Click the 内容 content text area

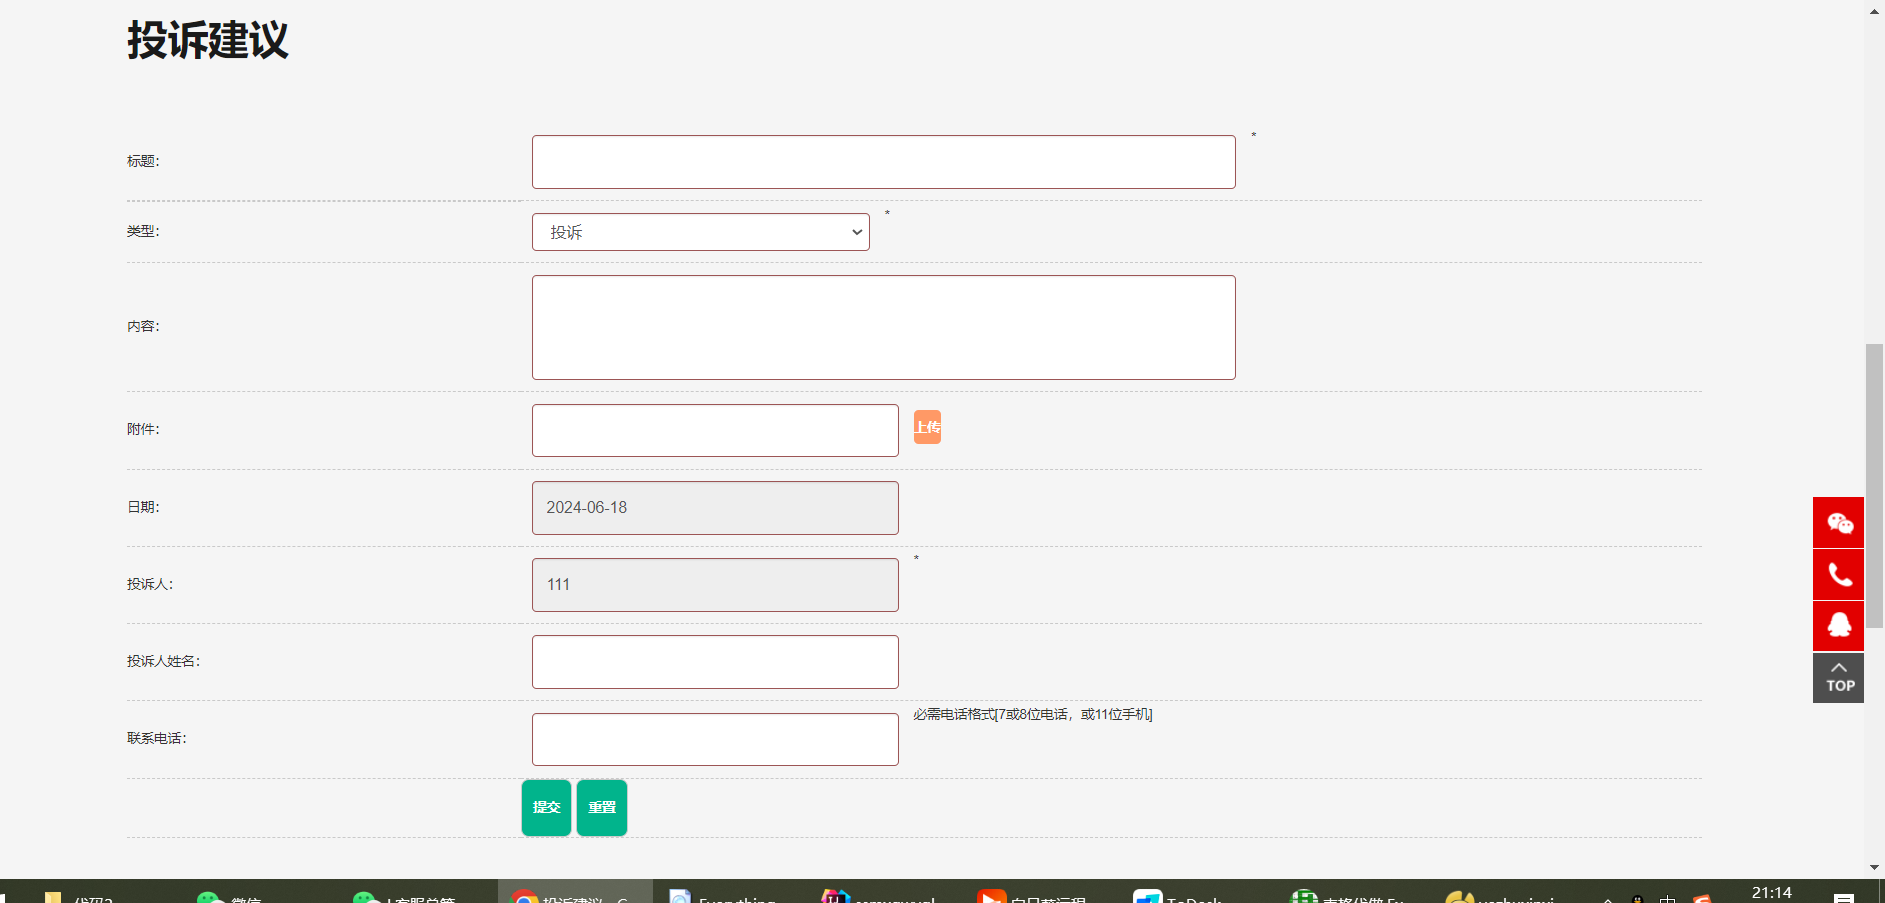pyautogui.click(x=883, y=327)
